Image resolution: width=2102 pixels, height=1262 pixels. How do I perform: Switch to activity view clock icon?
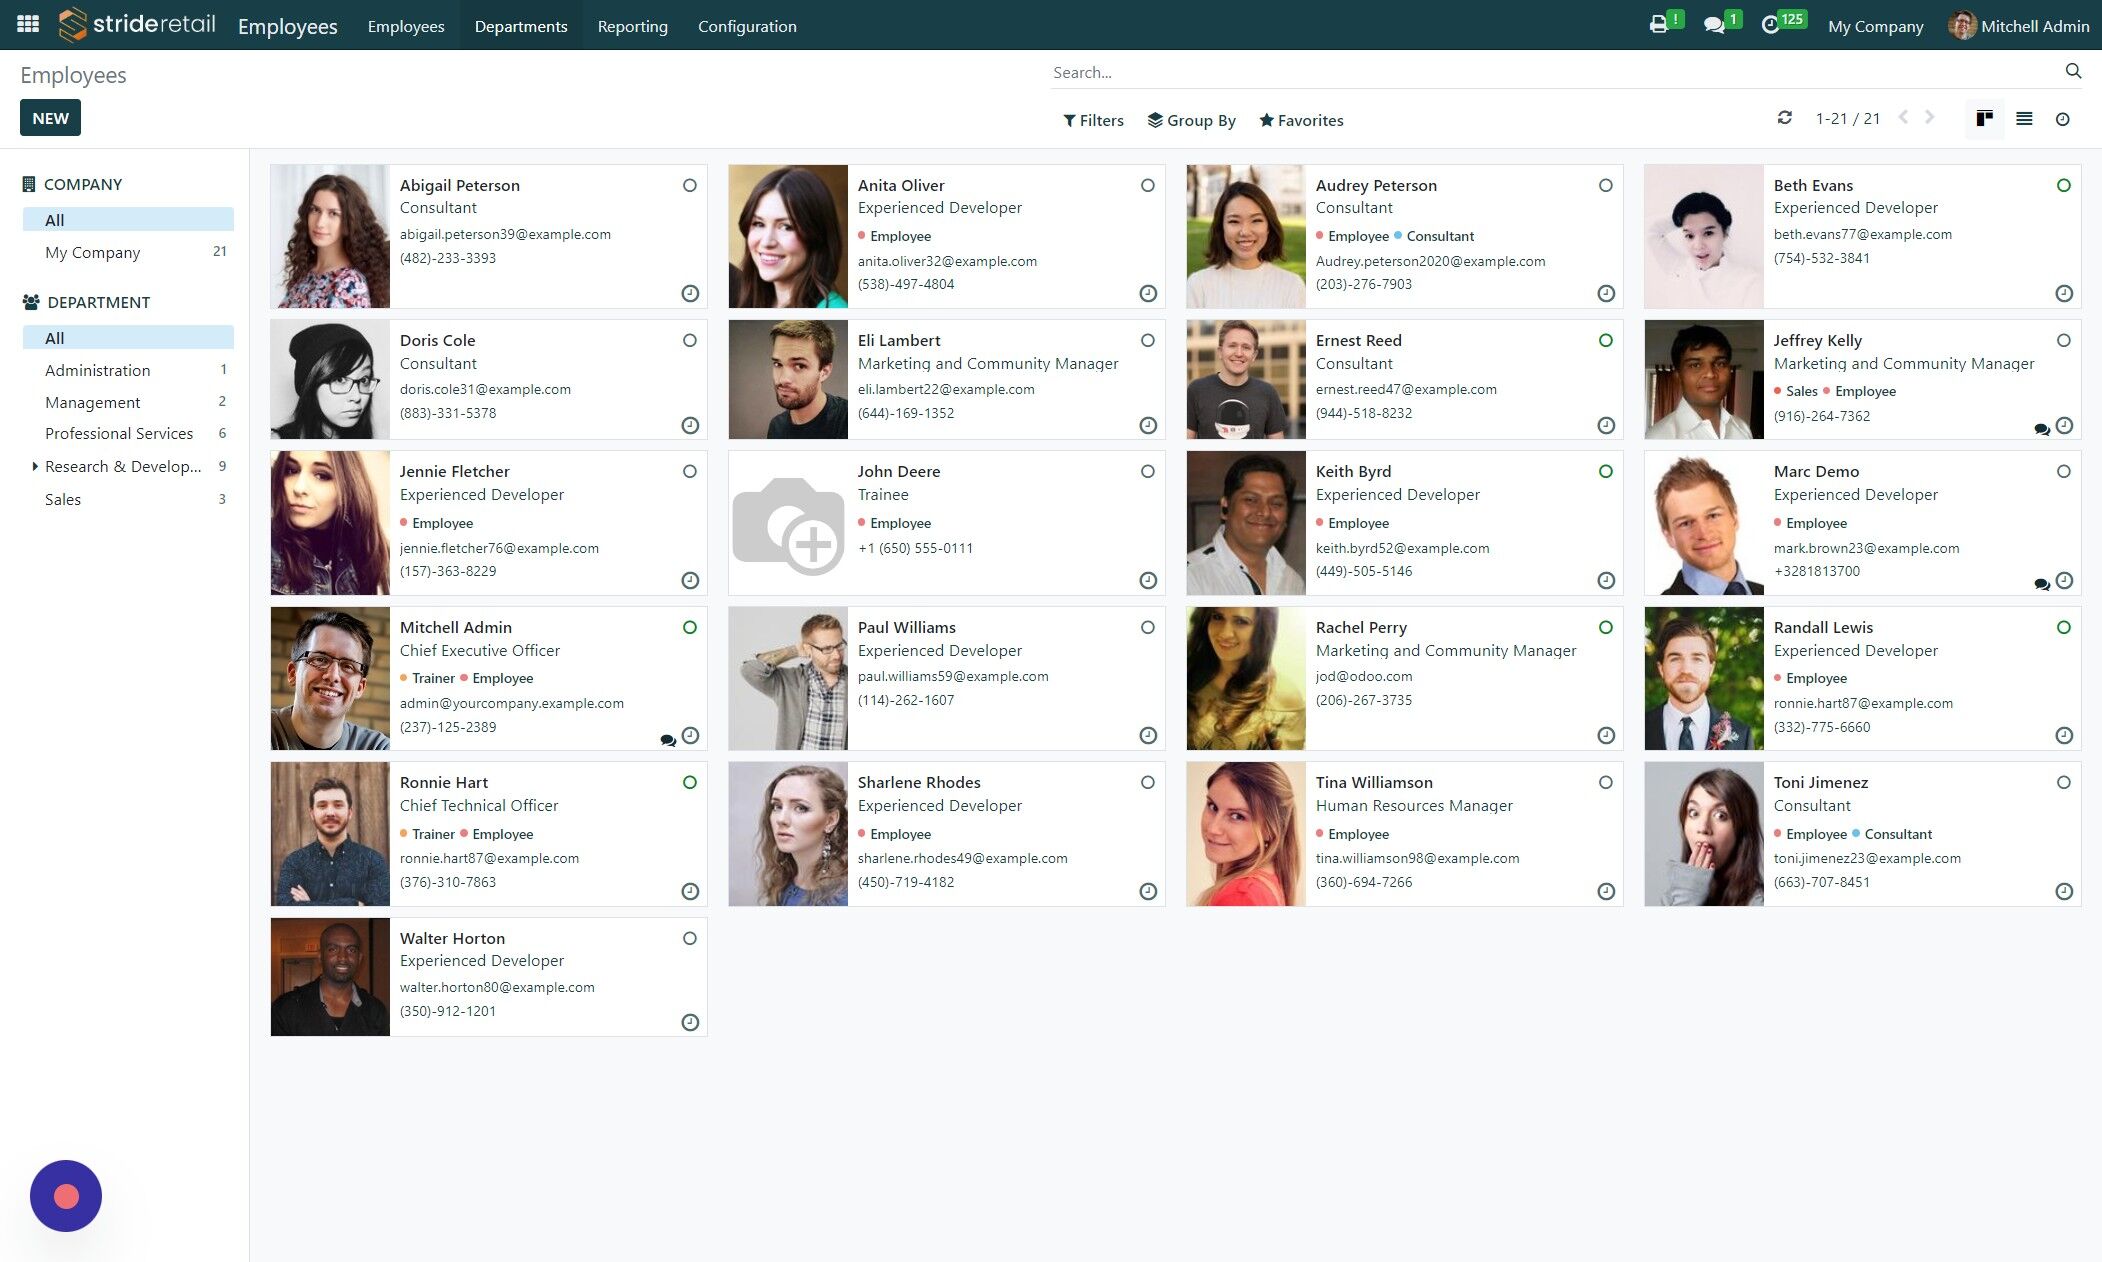coord(2062,119)
